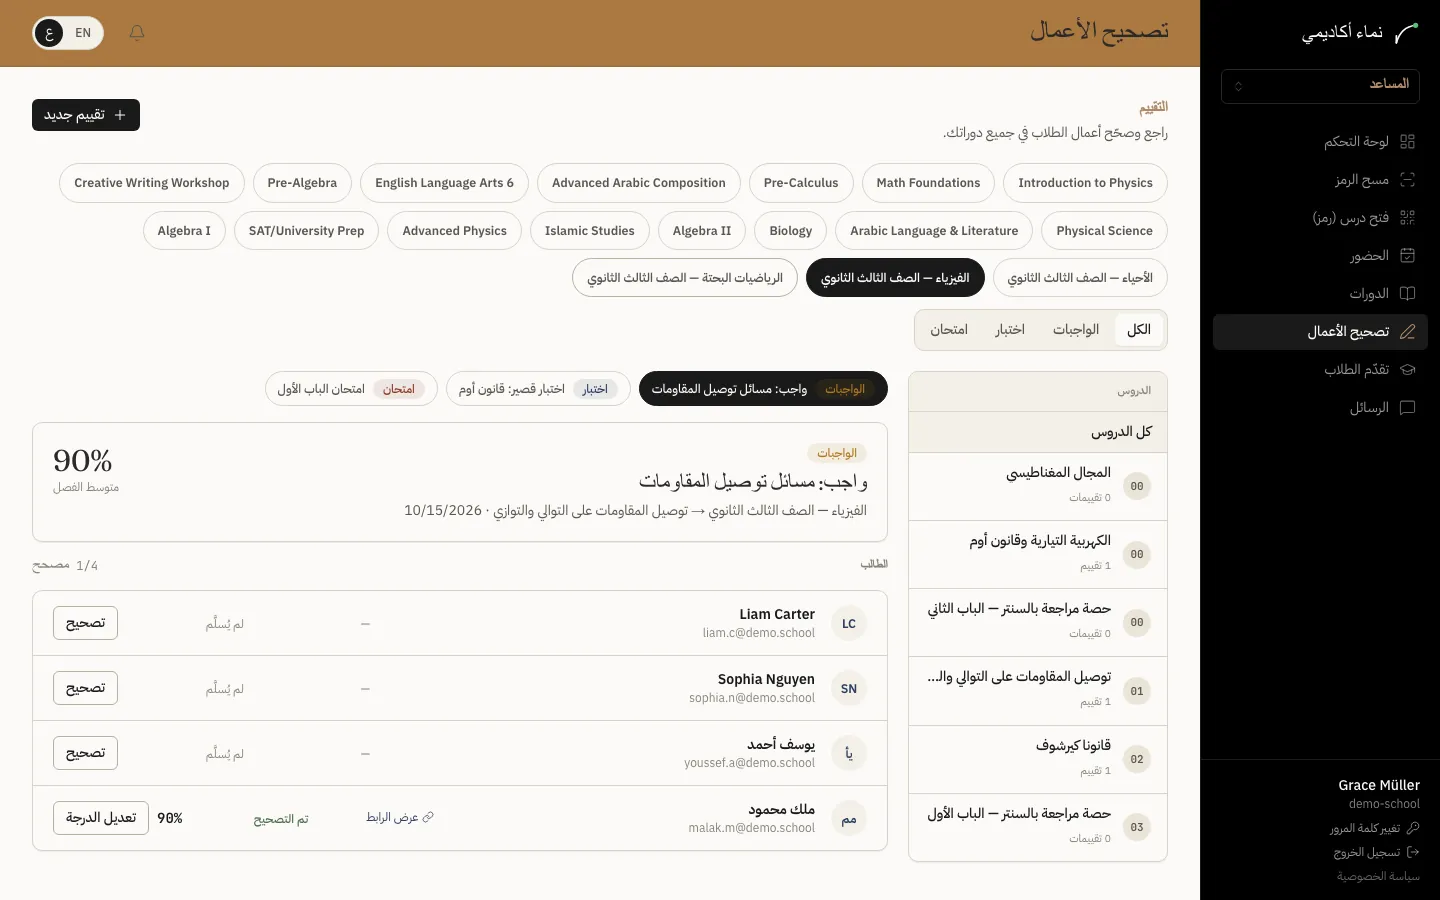Select Creative Writing Workshop course chip
This screenshot has width=1440, height=900.
[x=152, y=183]
